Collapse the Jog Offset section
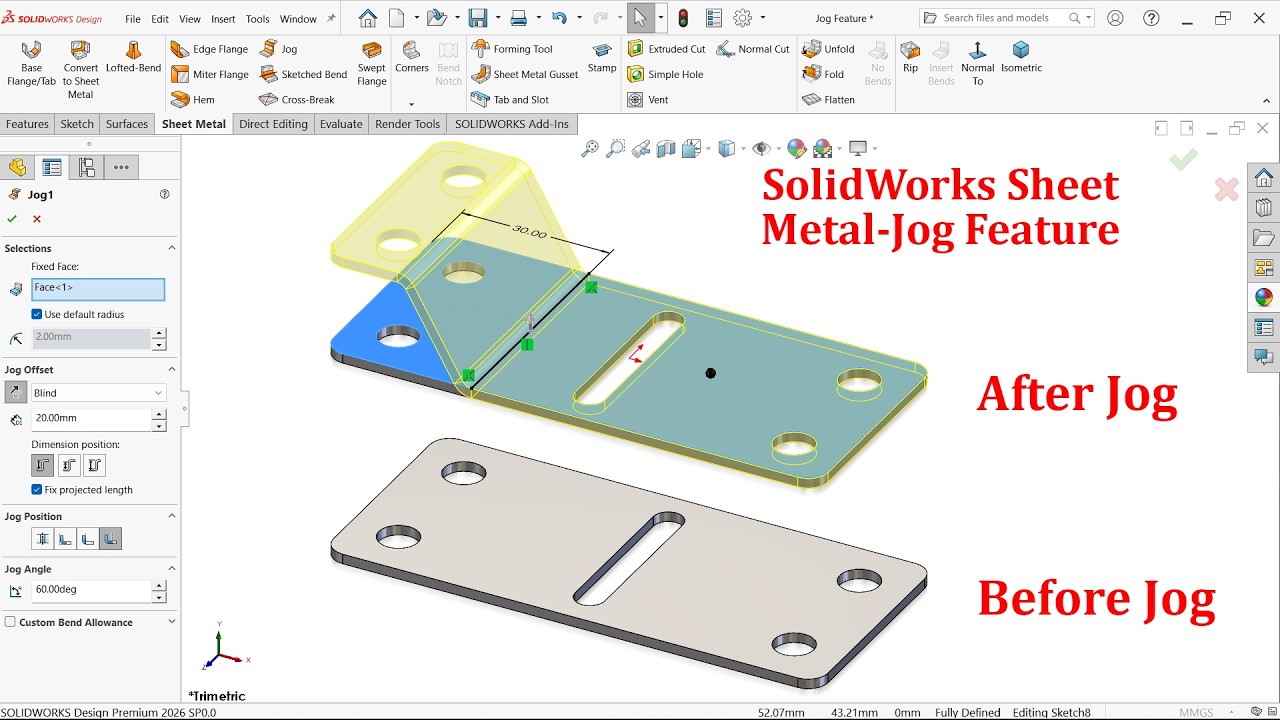This screenshot has height=720, width=1280. click(171, 369)
